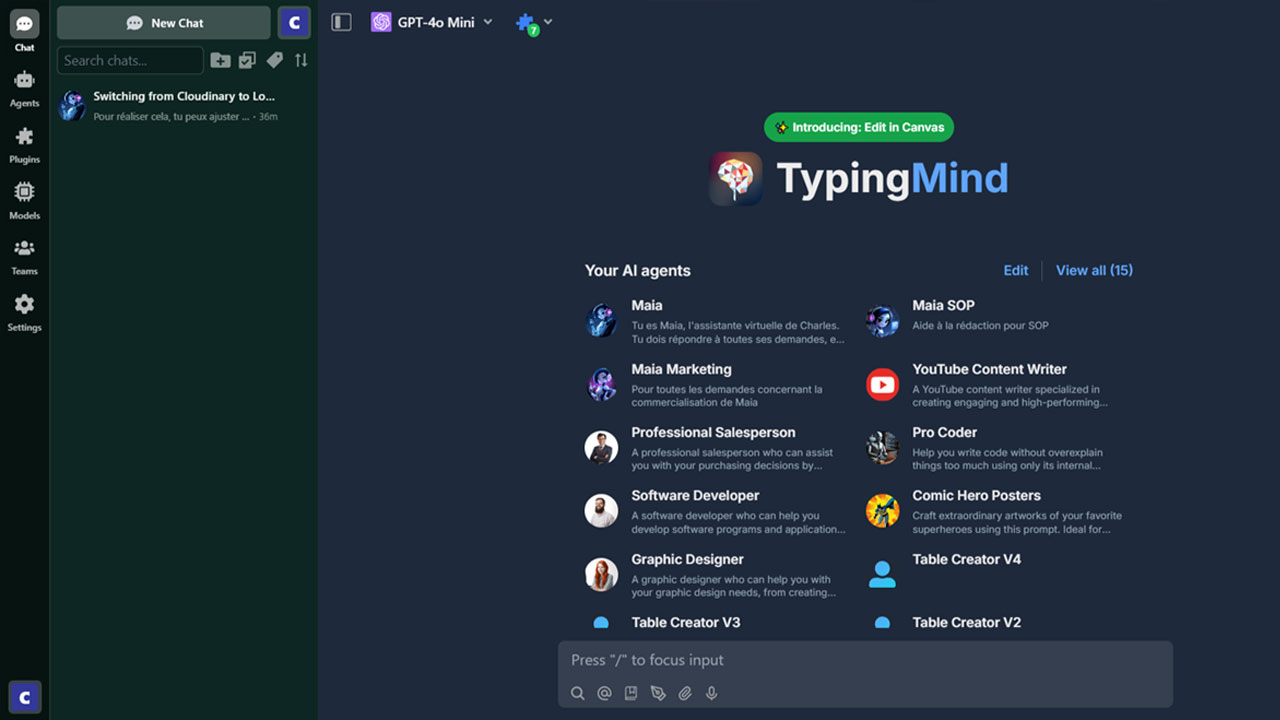Select the YouTube Content Writer agent
The width and height of the screenshot is (1280, 720).
click(x=997, y=385)
